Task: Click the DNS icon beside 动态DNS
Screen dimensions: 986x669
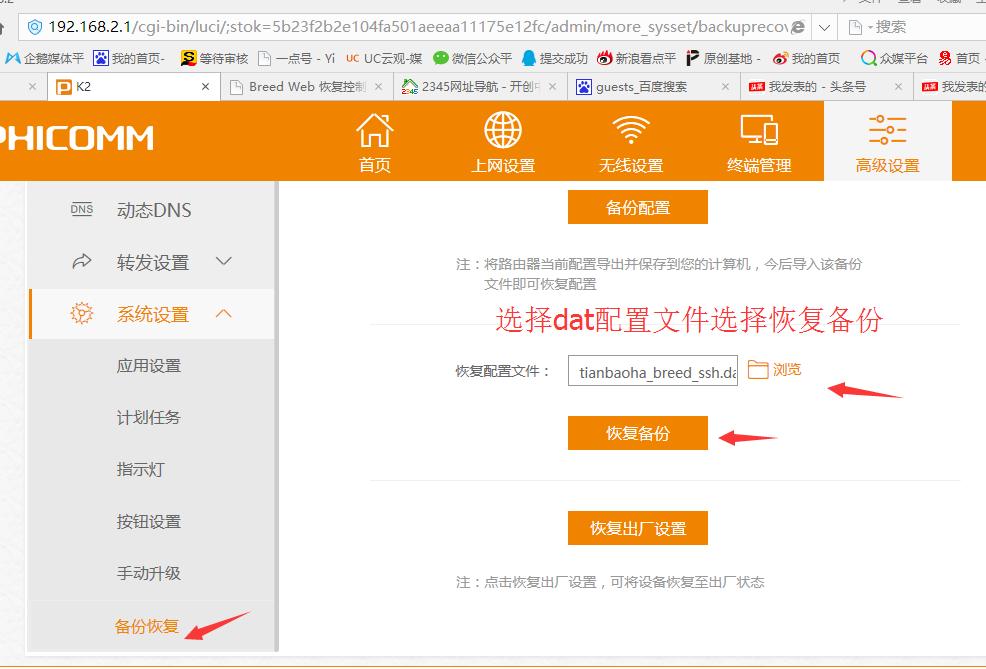Action: point(81,209)
